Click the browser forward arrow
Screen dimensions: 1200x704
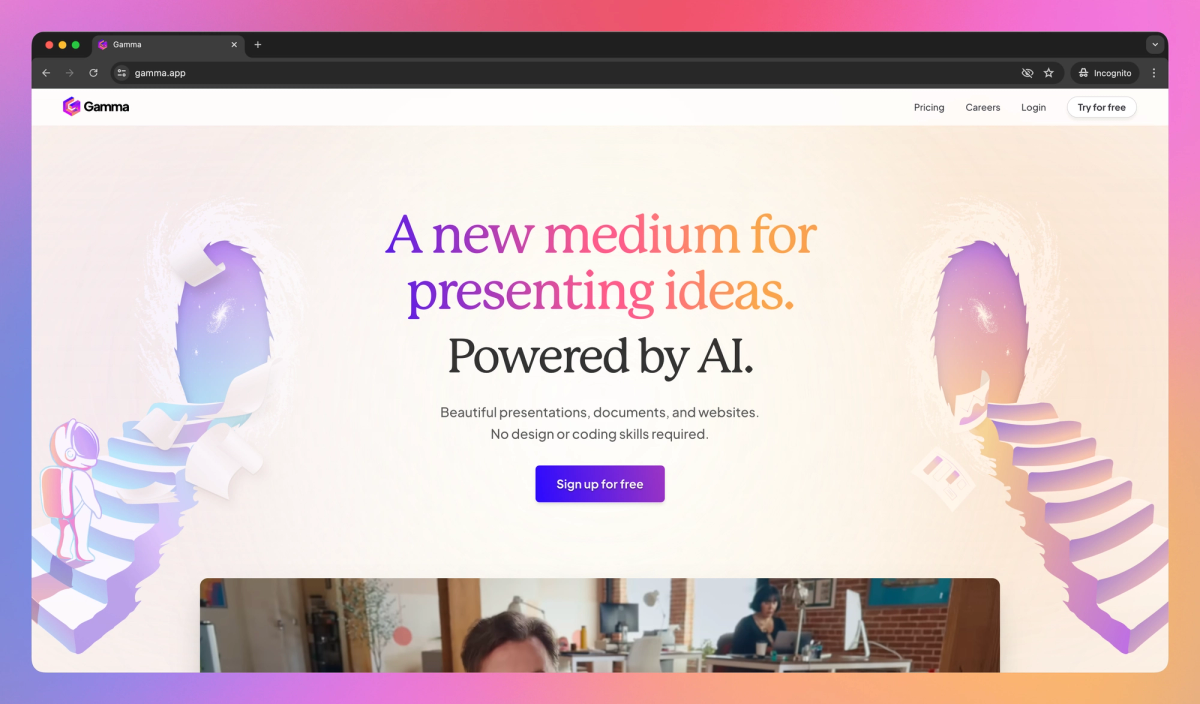pos(70,73)
